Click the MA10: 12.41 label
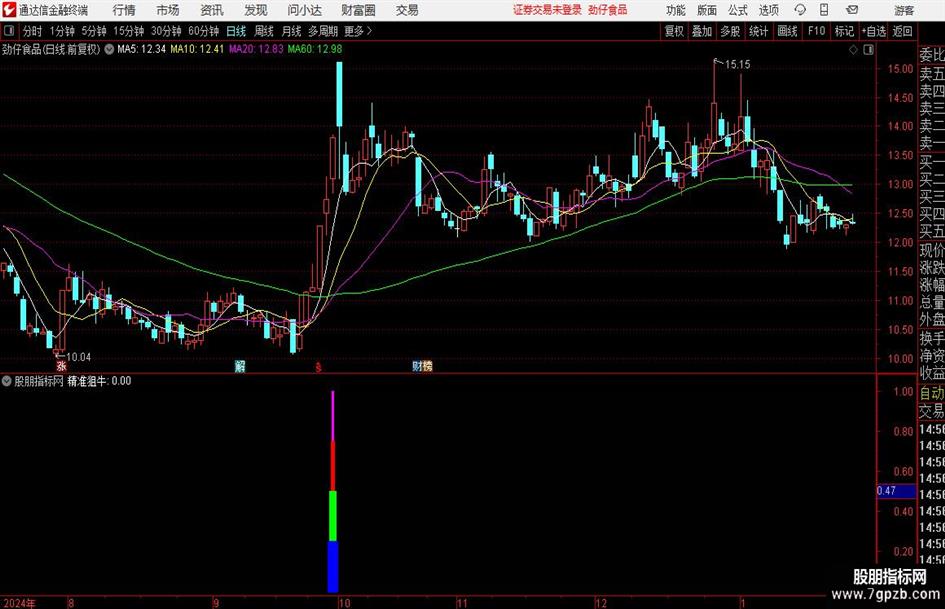The height and width of the screenshot is (609, 945). click(197, 49)
